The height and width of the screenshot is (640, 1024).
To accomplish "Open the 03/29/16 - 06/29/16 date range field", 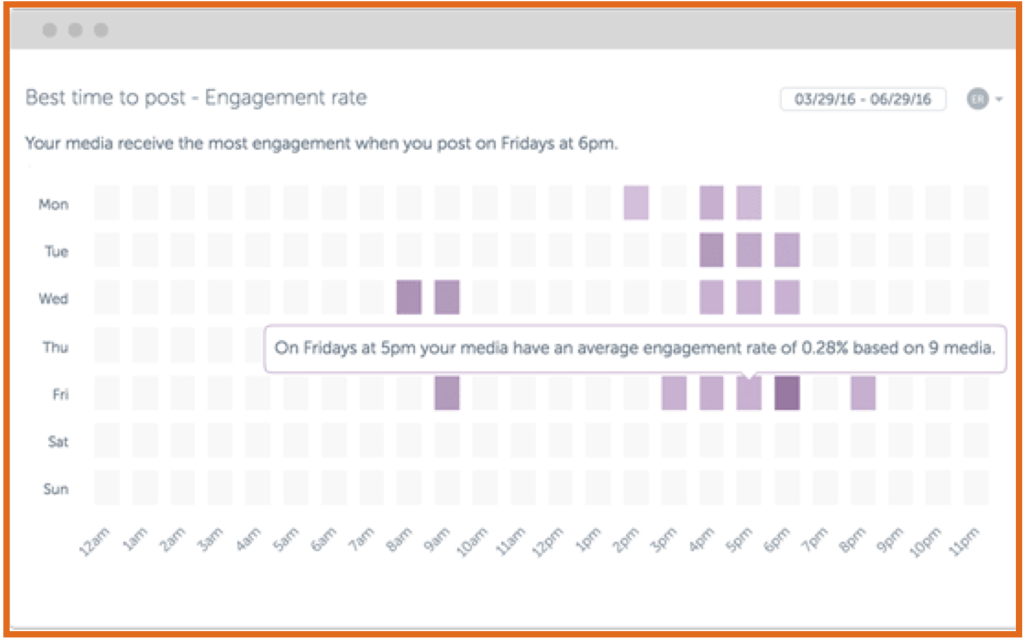I will (x=862, y=99).
